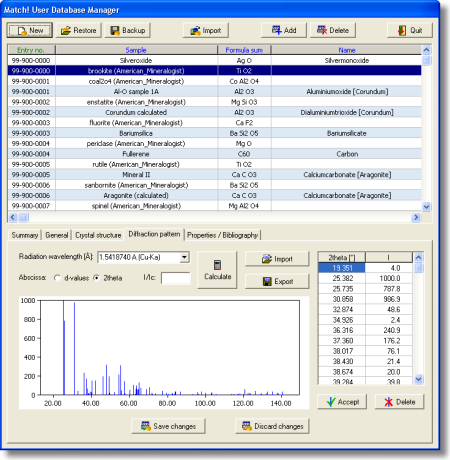Click the entry list scroll down arrow
450x460 pixels.
coord(426,207)
